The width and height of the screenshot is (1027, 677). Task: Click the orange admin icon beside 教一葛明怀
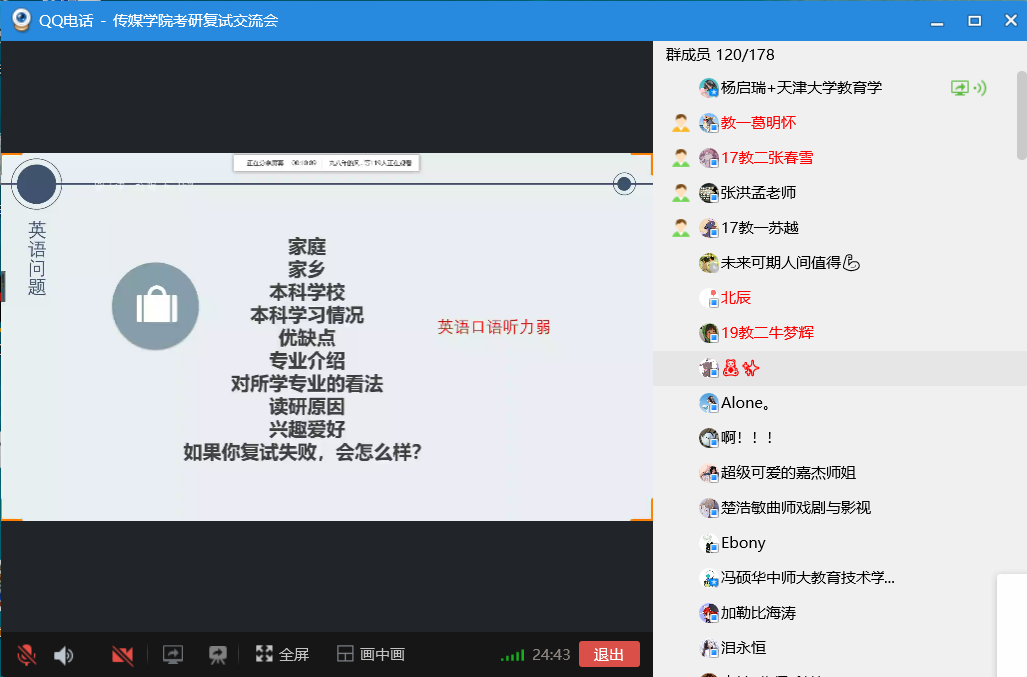[681, 123]
